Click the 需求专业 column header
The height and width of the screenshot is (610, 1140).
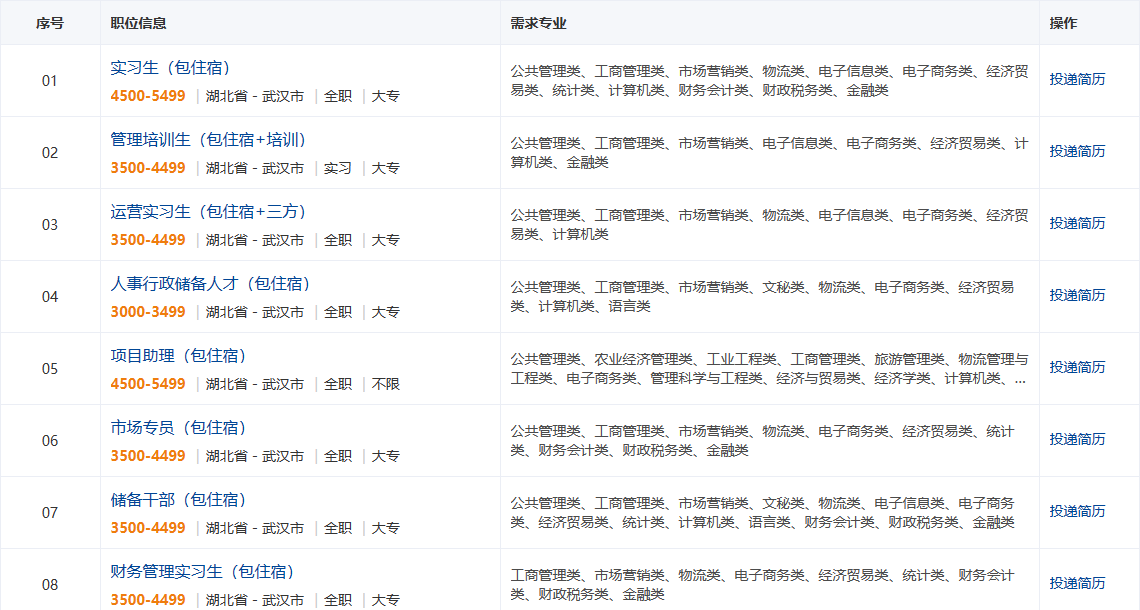click(x=538, y=23)
